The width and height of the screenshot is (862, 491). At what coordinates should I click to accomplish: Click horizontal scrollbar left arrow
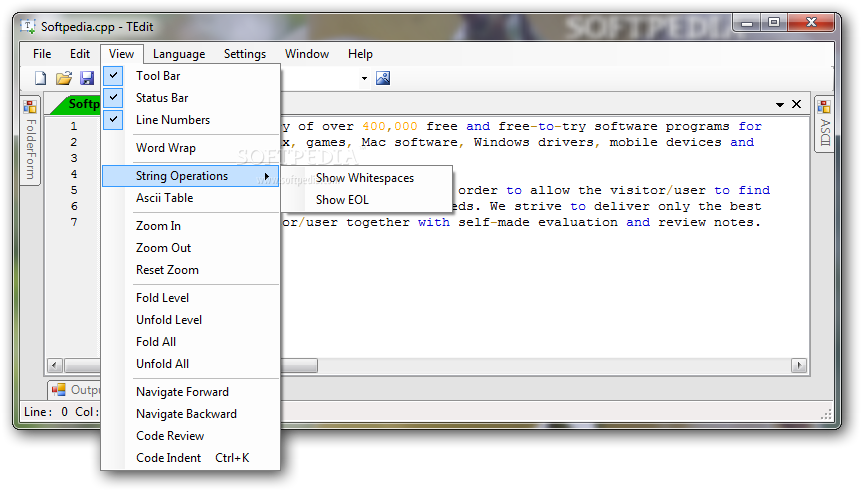click(55, 365)
